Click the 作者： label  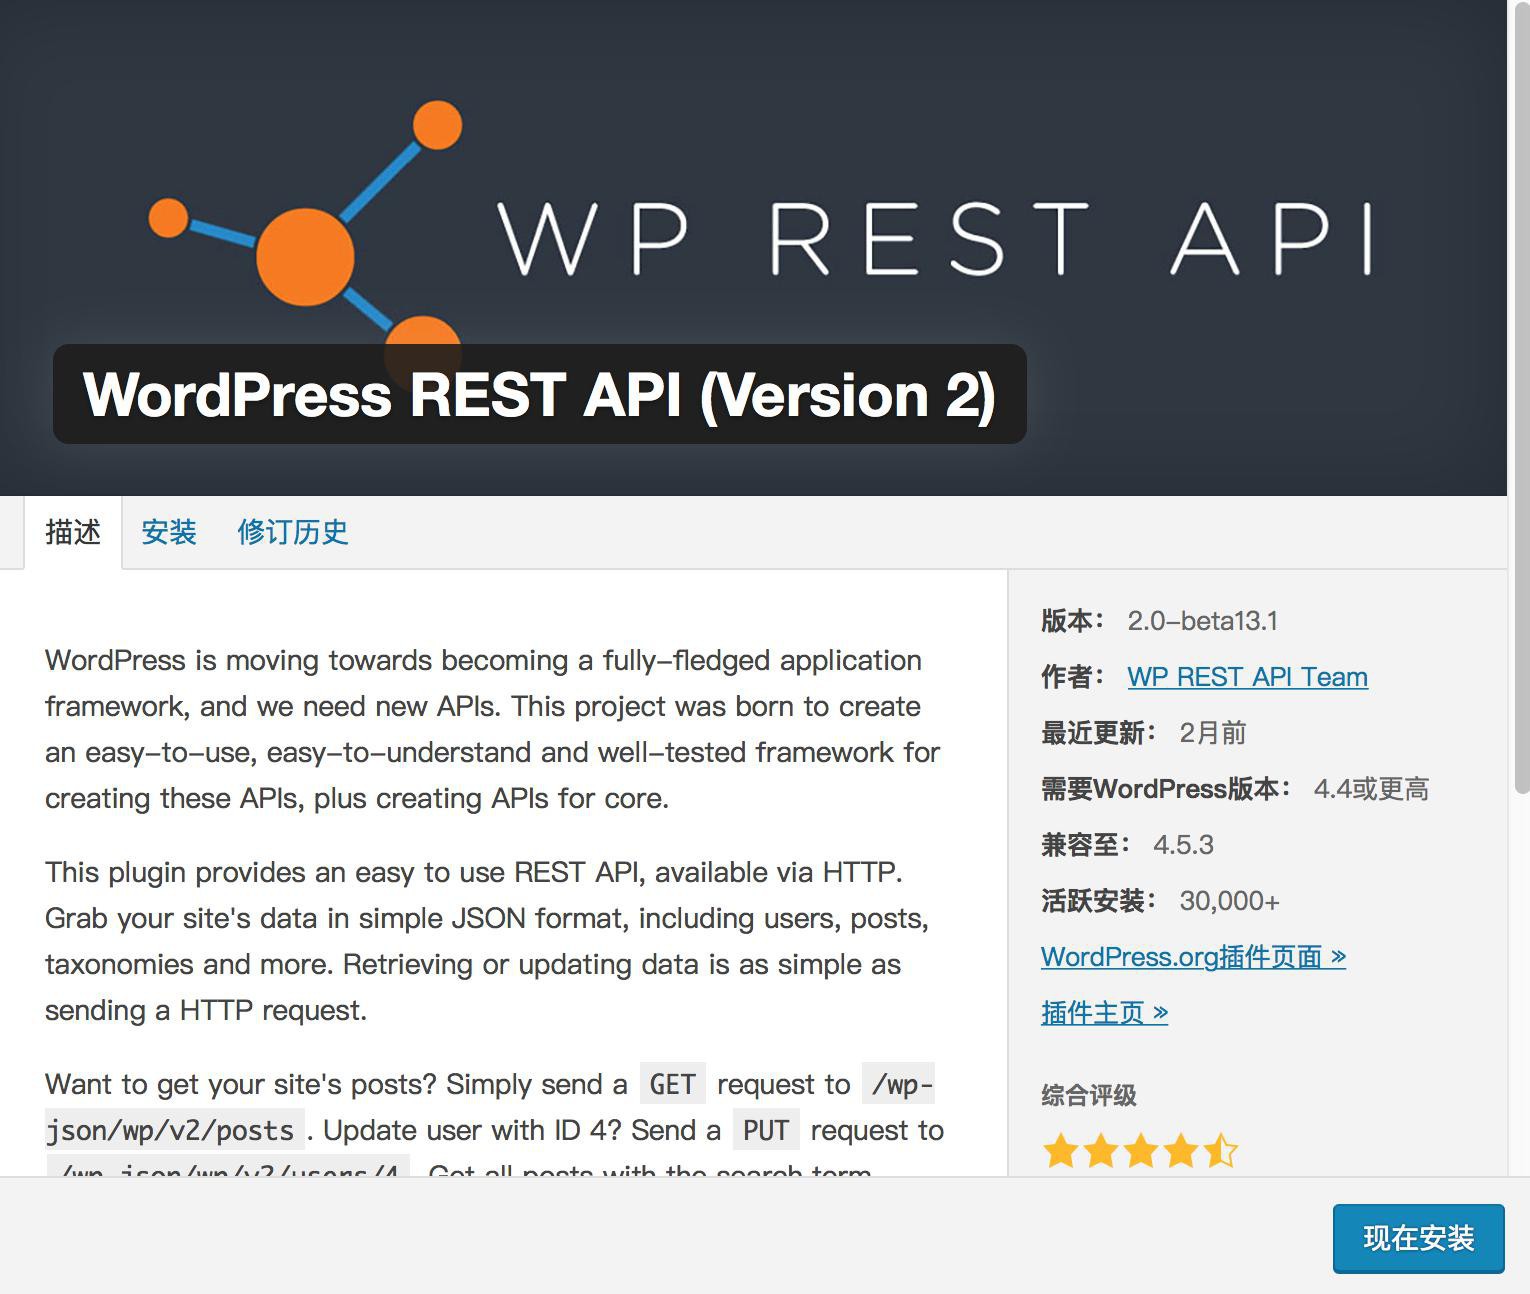pos(1073,677)
